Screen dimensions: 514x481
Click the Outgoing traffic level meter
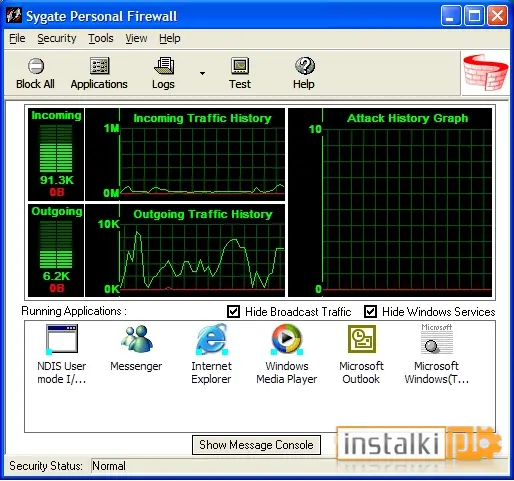tap(56, 244)
